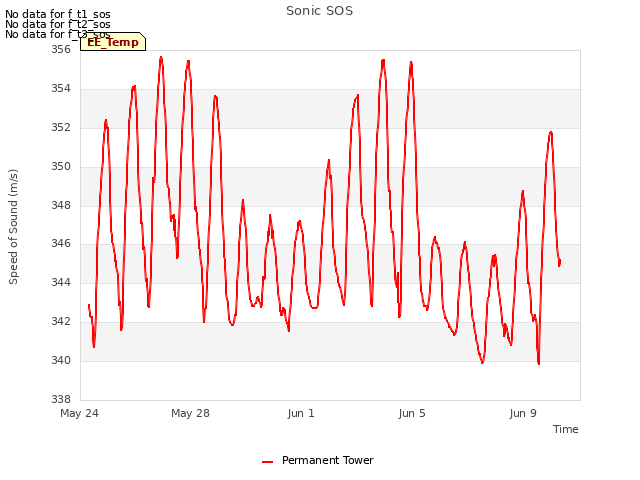Click the '342' y-axis tick label
Screen dimensions: 640x480
[x=61, y=321]
